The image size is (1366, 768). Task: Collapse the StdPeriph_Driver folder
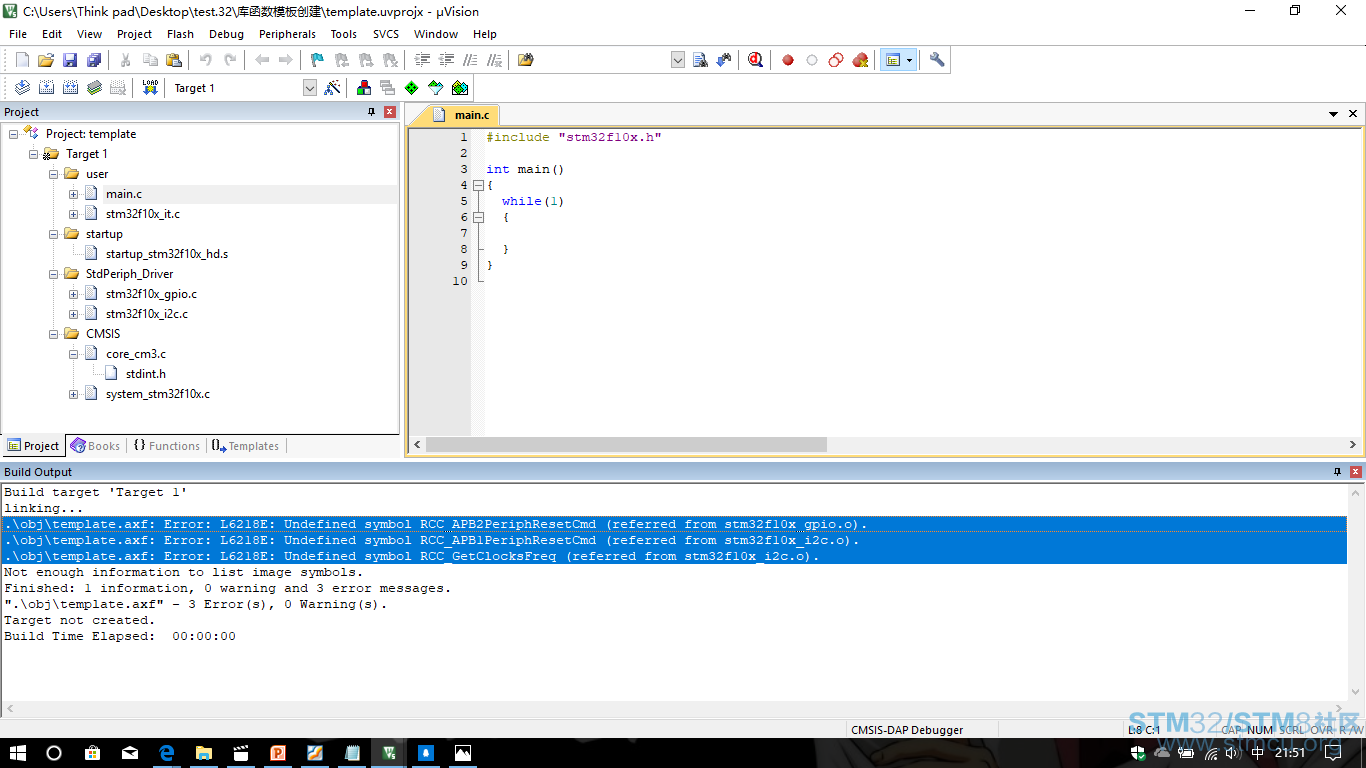(54, 274)
